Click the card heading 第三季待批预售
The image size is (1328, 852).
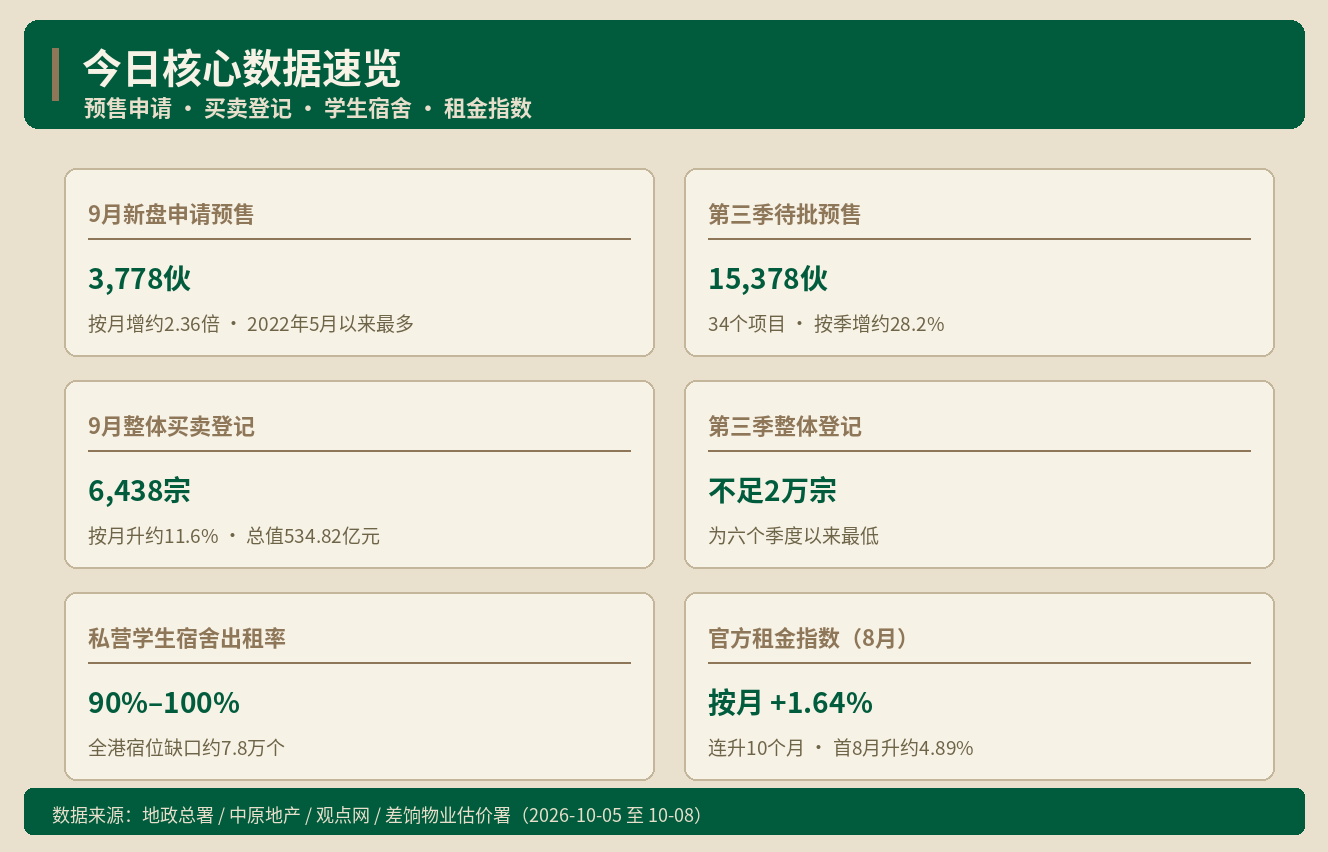coord(785,214)
